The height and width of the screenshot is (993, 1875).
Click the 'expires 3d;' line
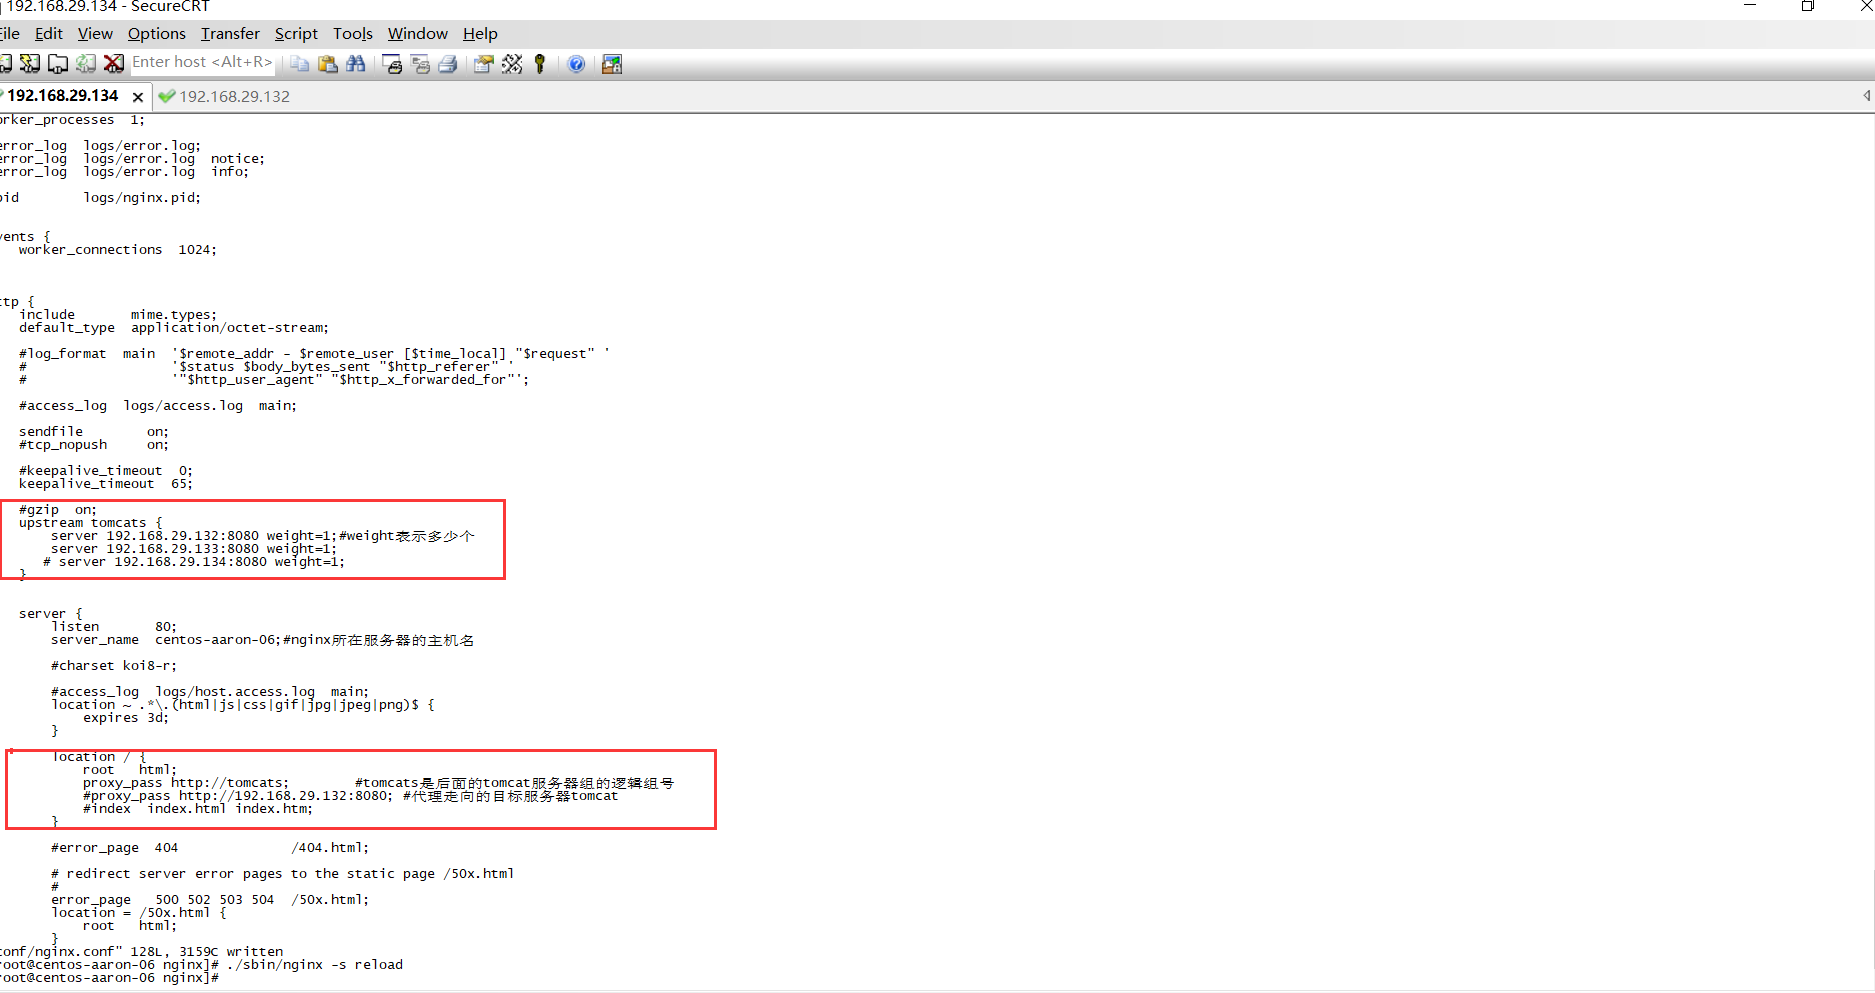coord(126,718)
